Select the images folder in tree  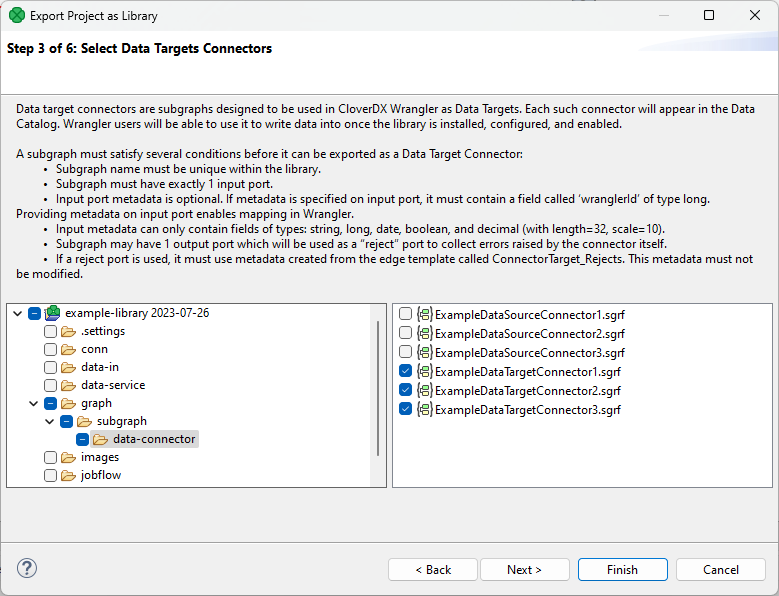coord(99,457)
